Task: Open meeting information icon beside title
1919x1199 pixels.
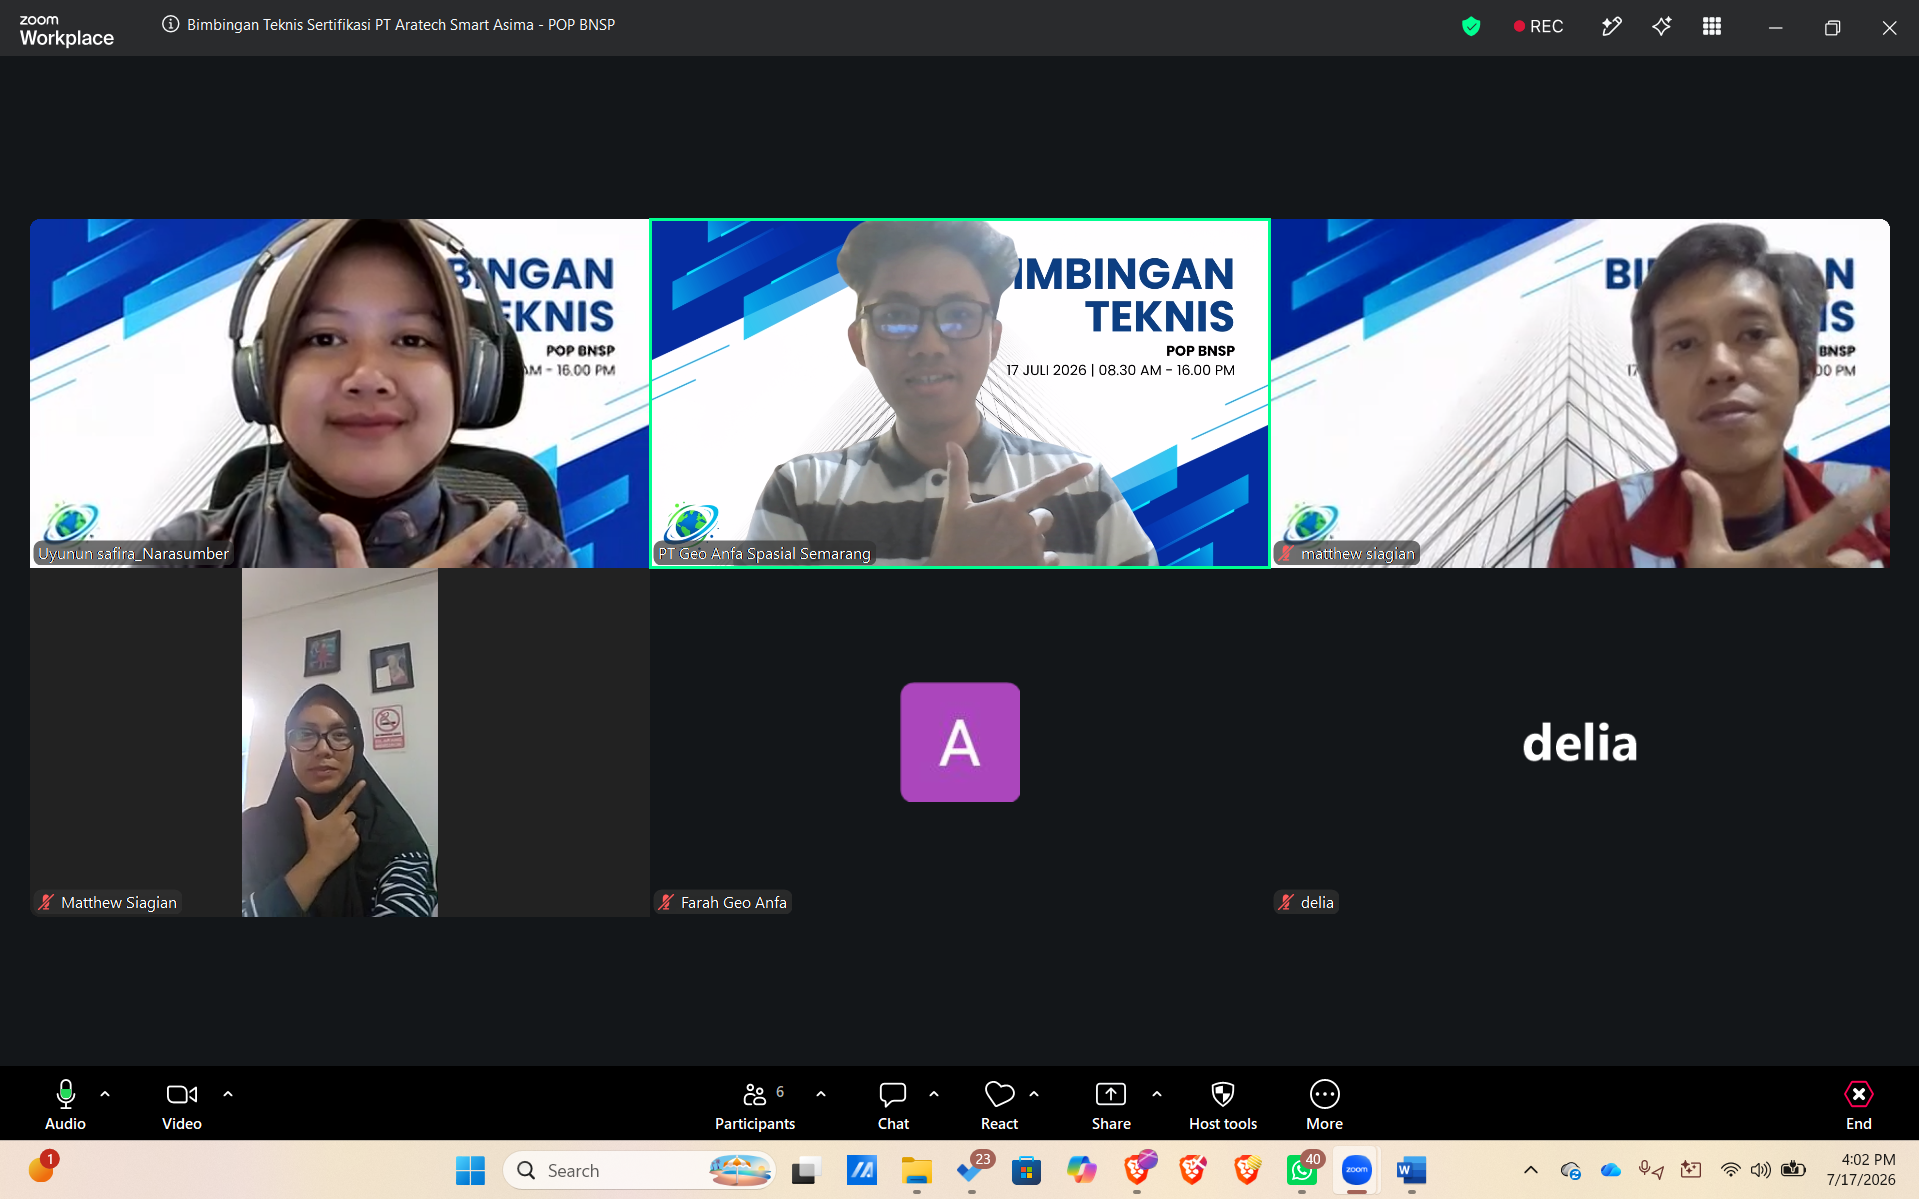Action: (170, 25)
